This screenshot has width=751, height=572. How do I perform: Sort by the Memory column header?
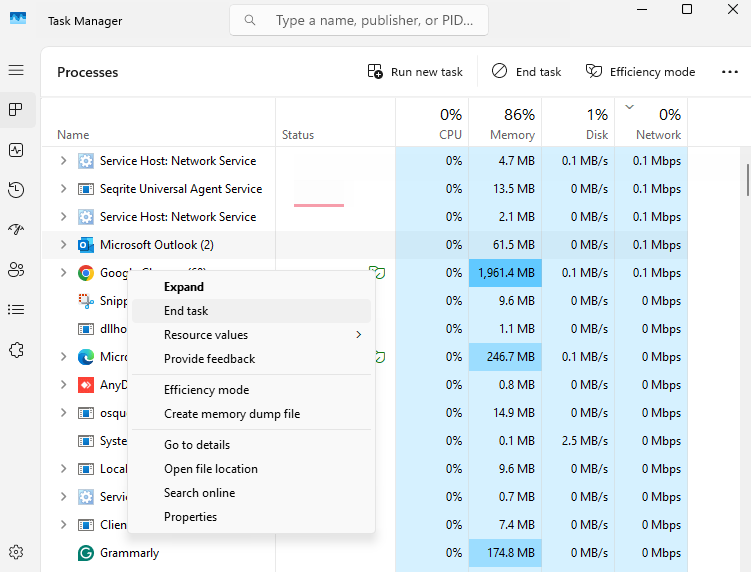click(x=505, y=123)
